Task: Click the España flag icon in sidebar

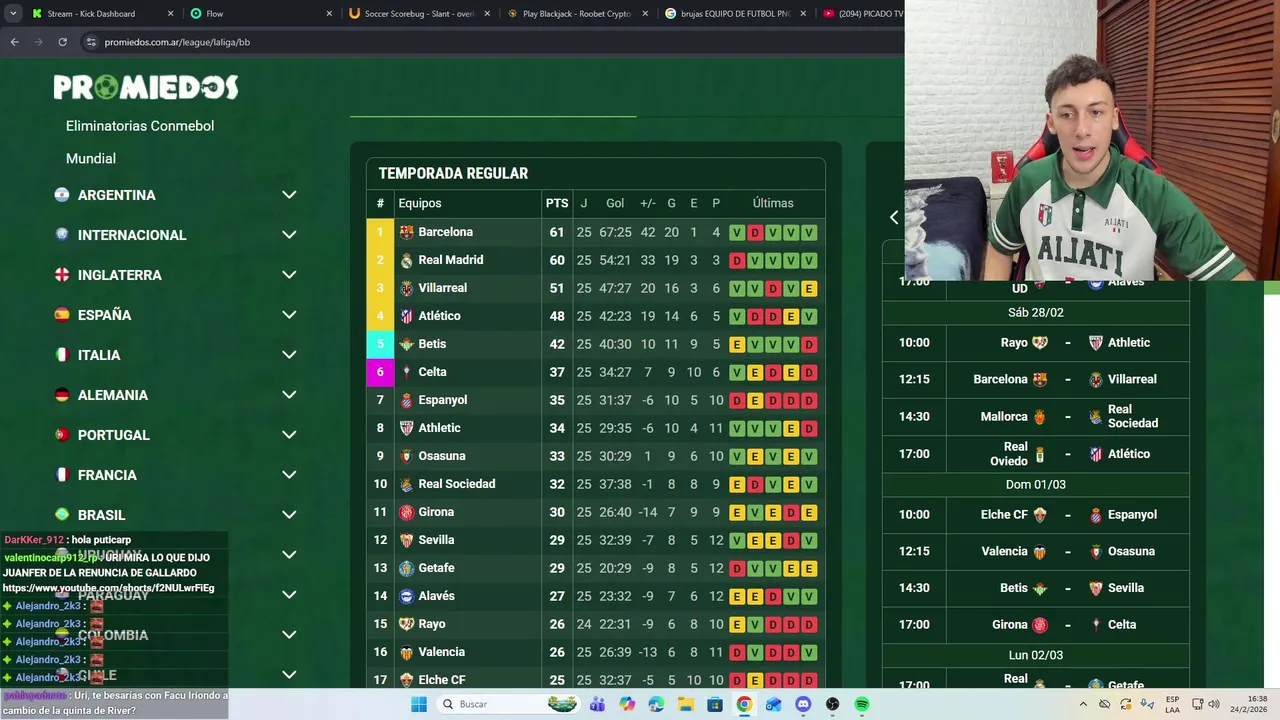Action: pos(62,315)
